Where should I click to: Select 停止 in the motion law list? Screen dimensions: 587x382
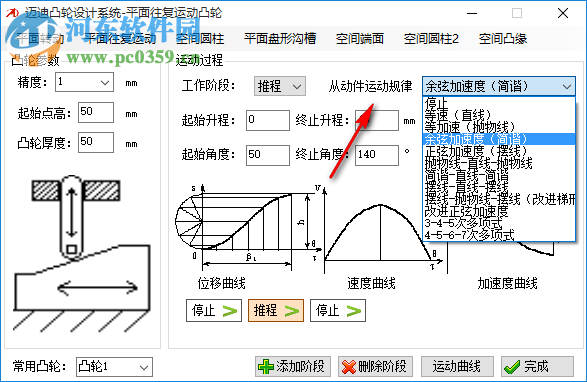click(499, 103)
